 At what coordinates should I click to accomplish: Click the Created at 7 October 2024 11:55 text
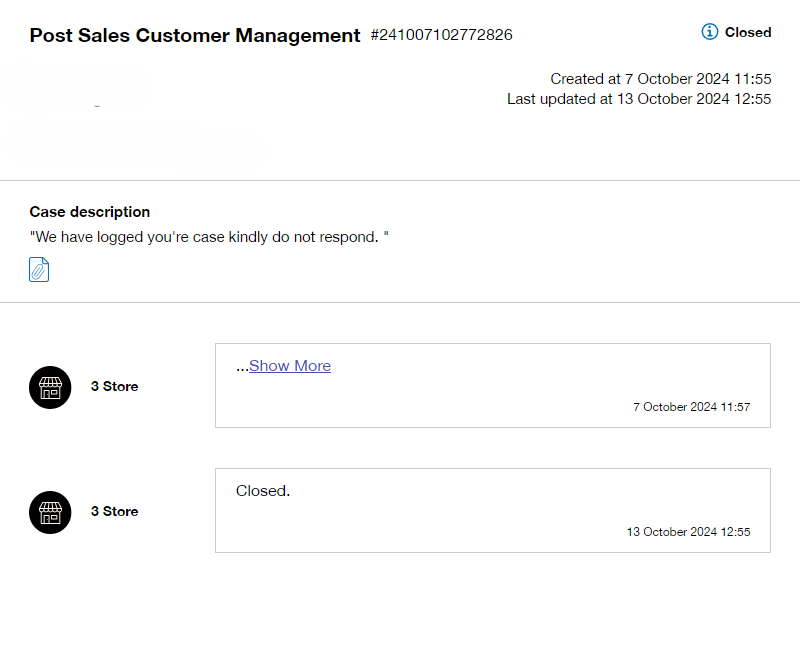[661, 79]
